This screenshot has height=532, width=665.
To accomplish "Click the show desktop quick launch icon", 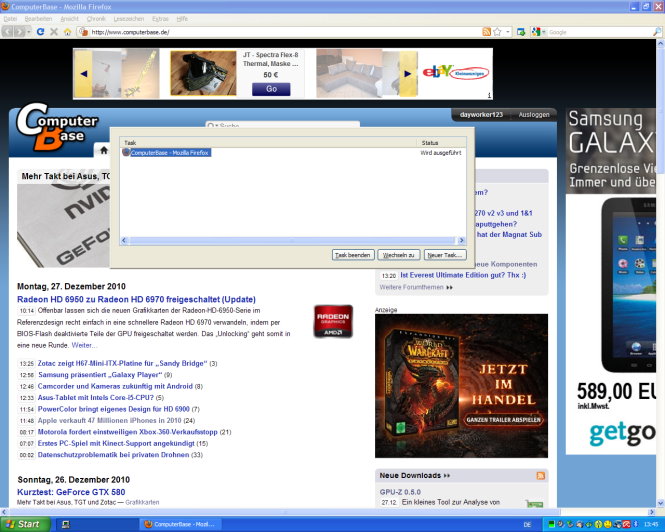I will tap(65, 525).
